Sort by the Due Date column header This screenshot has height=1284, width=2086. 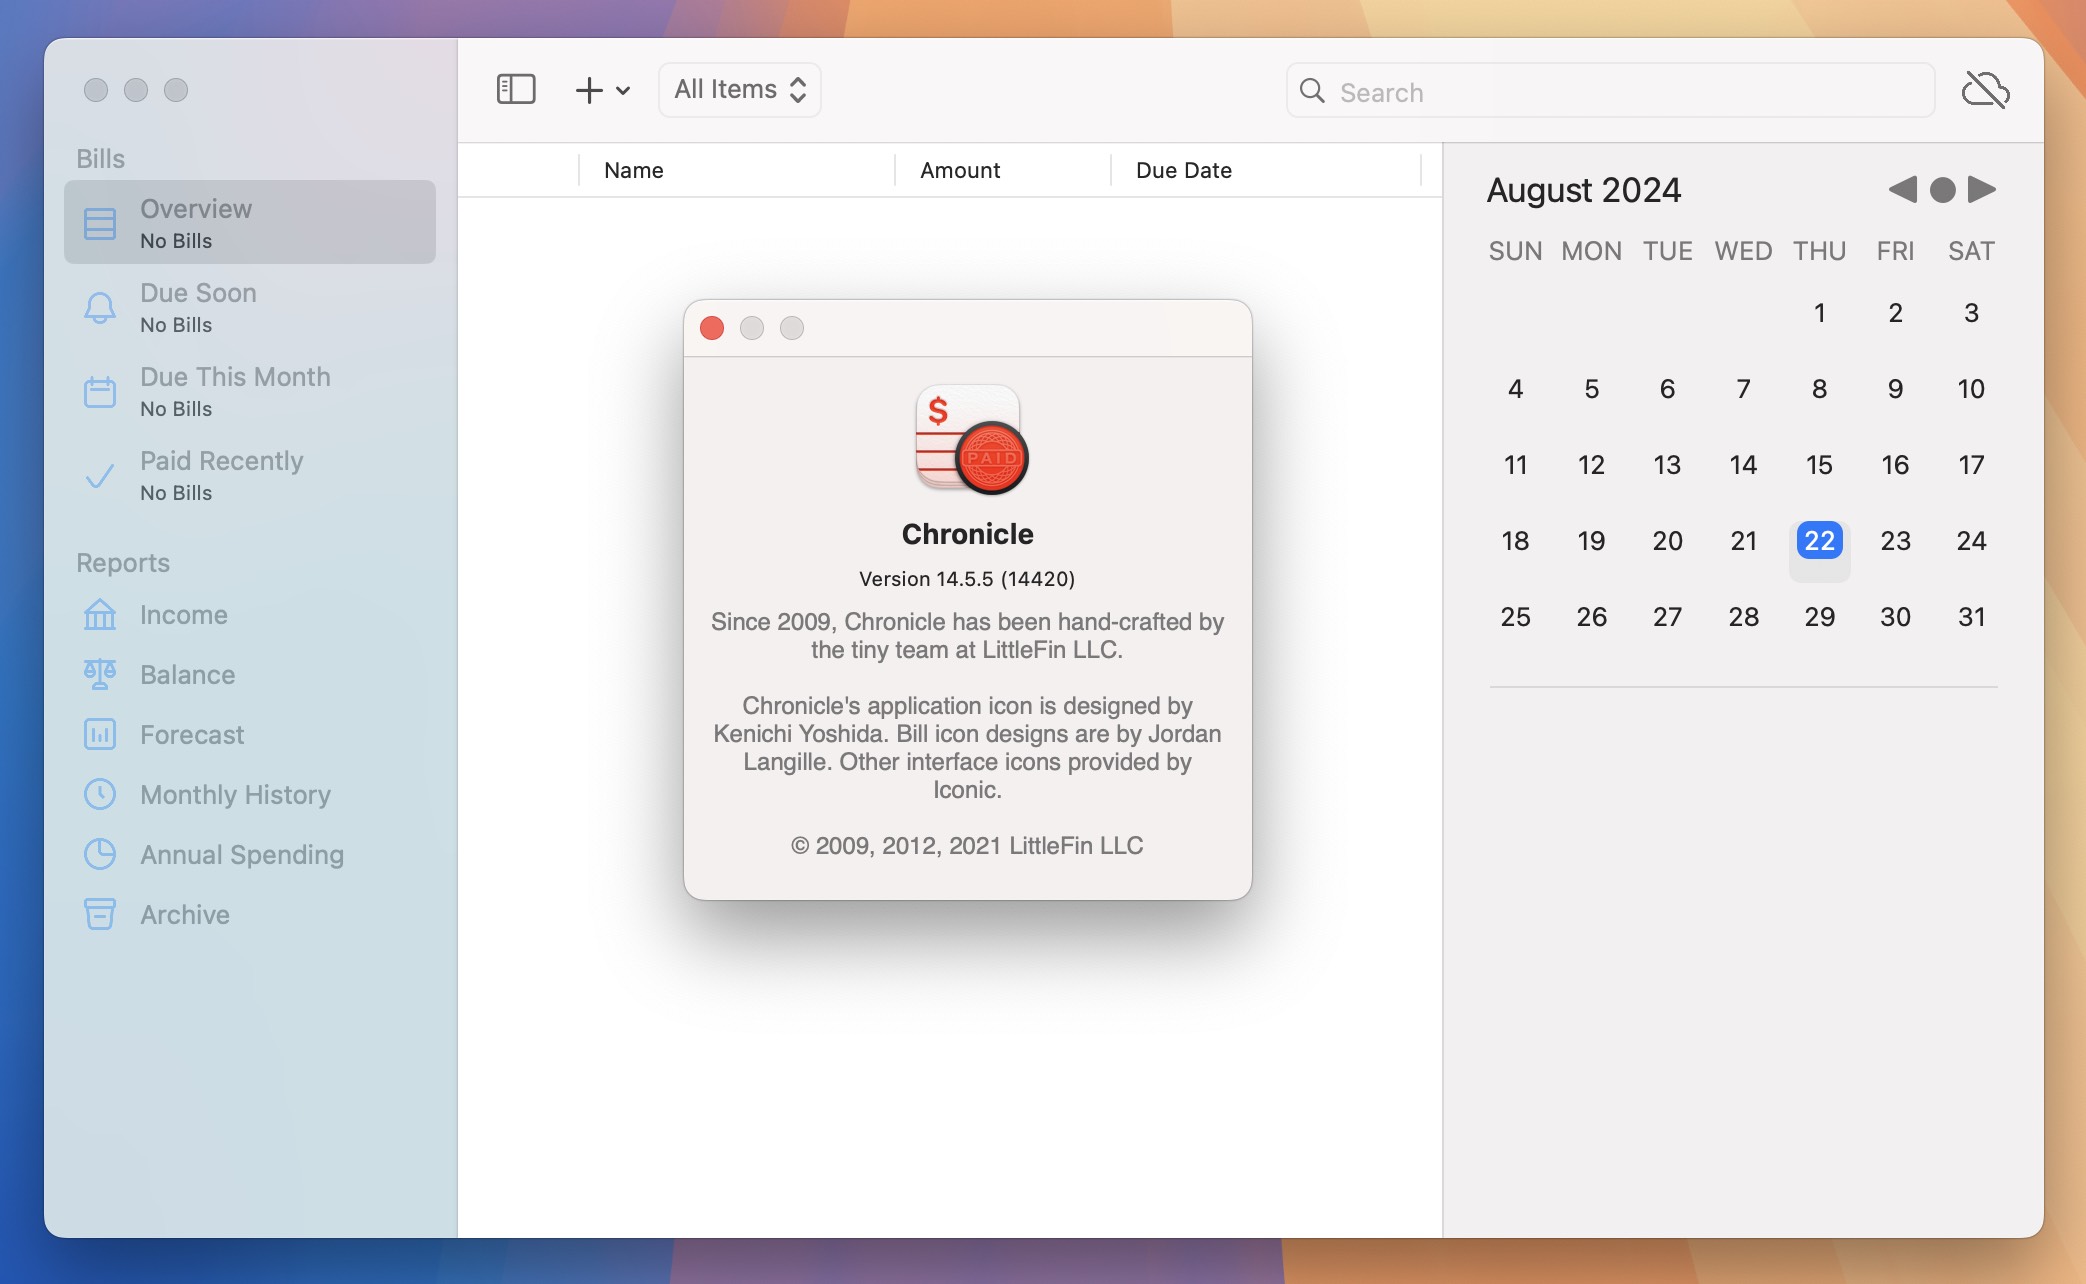pos(1266,170)
